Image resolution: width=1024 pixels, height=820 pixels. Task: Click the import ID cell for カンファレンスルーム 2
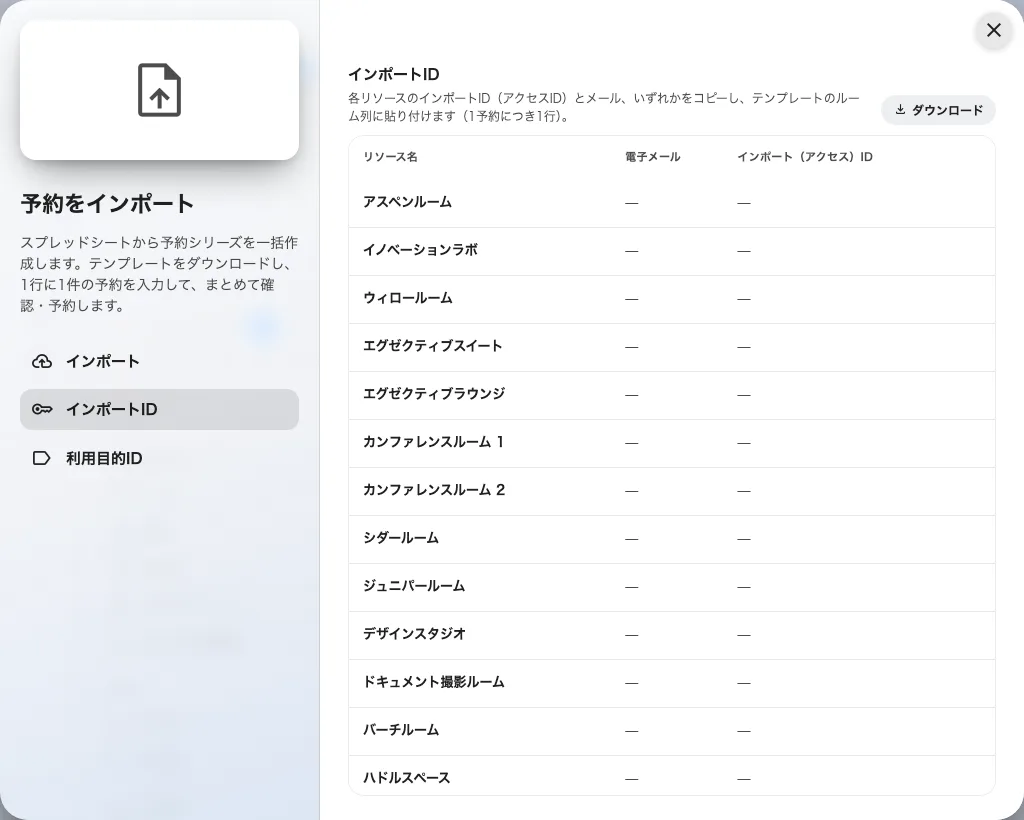click(x=743, y=491)
